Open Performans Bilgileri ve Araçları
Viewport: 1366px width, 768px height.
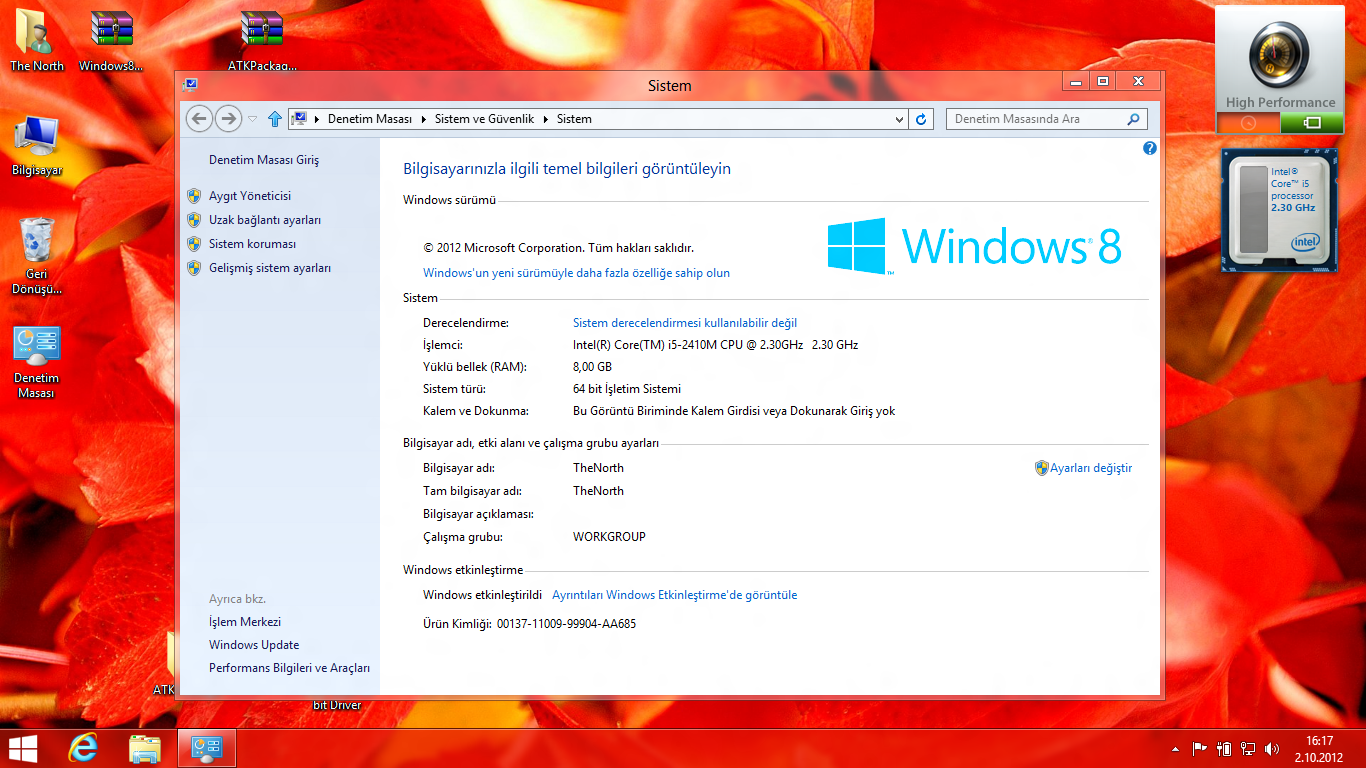click(x=290, y=668)
